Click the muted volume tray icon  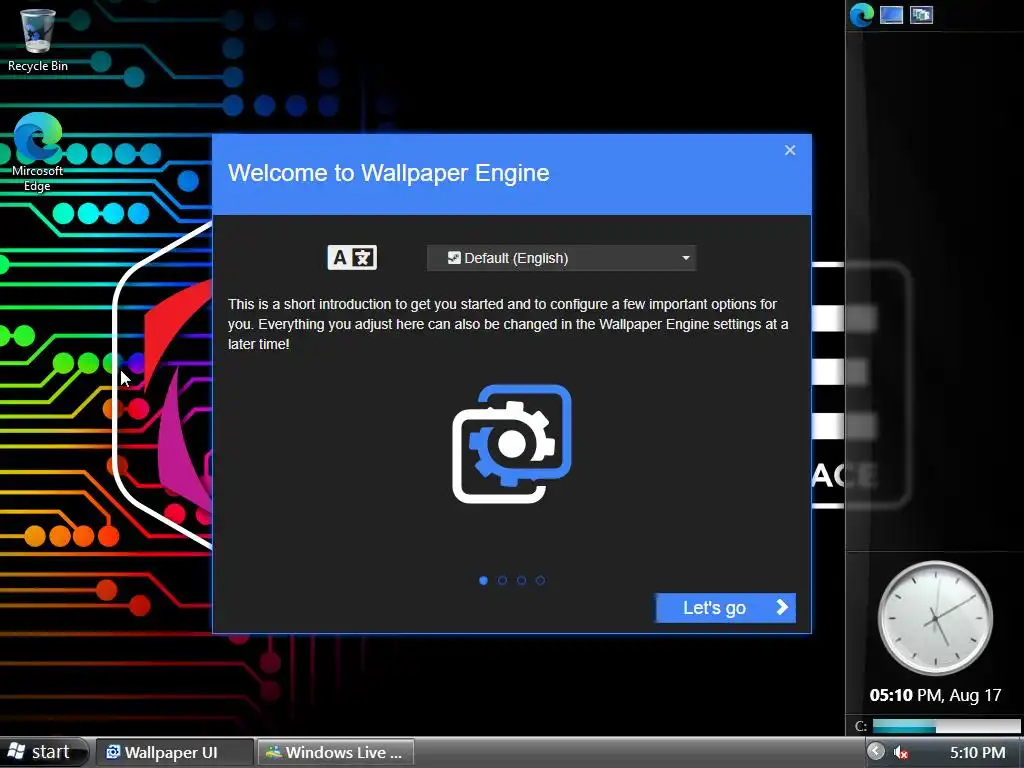tap(901, 752)
